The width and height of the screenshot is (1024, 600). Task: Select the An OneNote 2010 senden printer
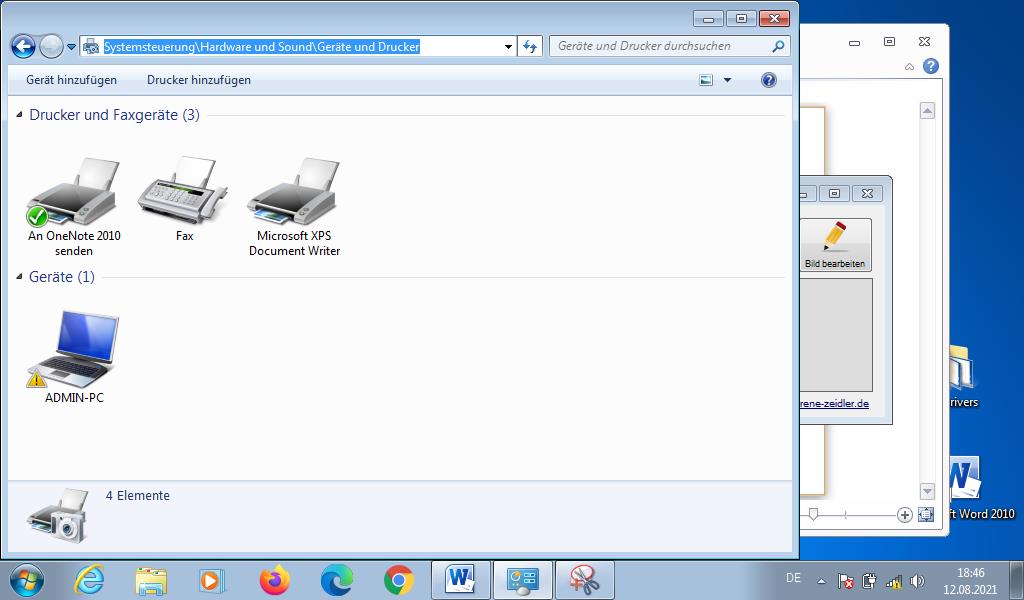[74, 207]
